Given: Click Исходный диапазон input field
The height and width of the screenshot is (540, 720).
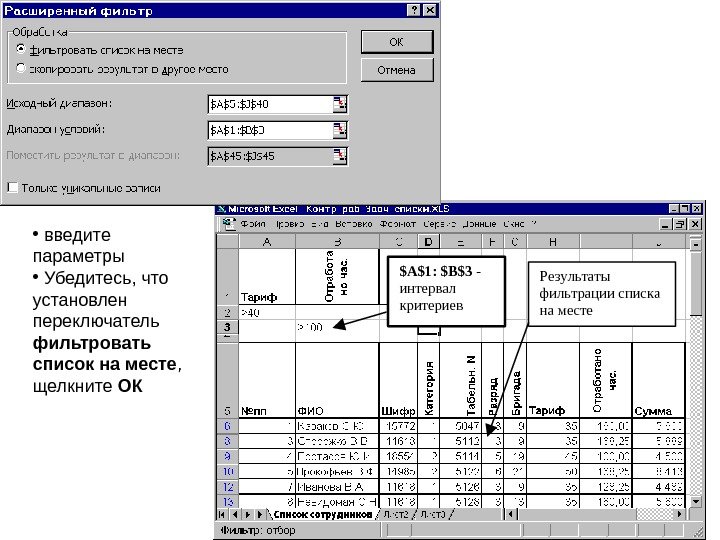Looking at the screenshot, I should 270,104.
